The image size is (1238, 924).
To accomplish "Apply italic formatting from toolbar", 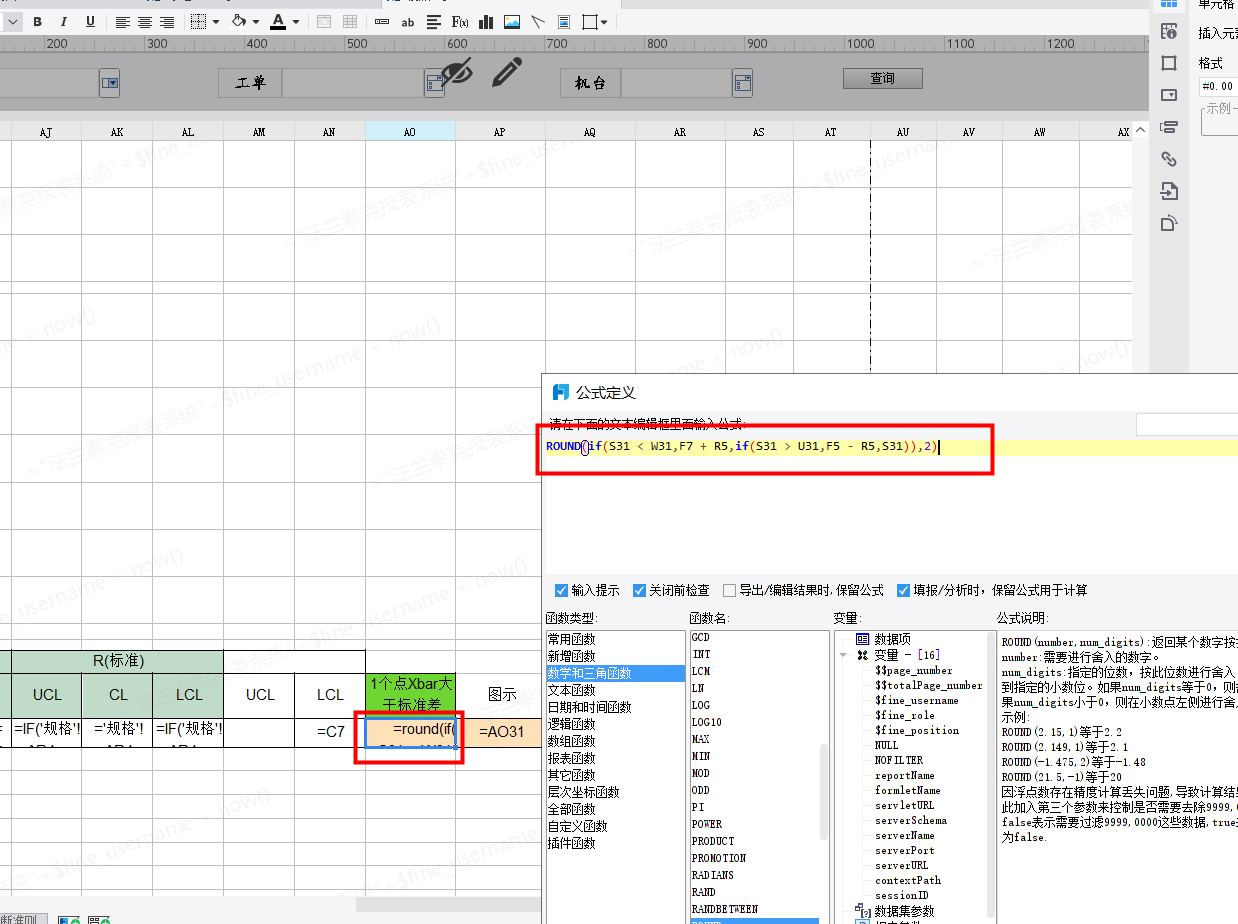I will (x=64, y=21).
